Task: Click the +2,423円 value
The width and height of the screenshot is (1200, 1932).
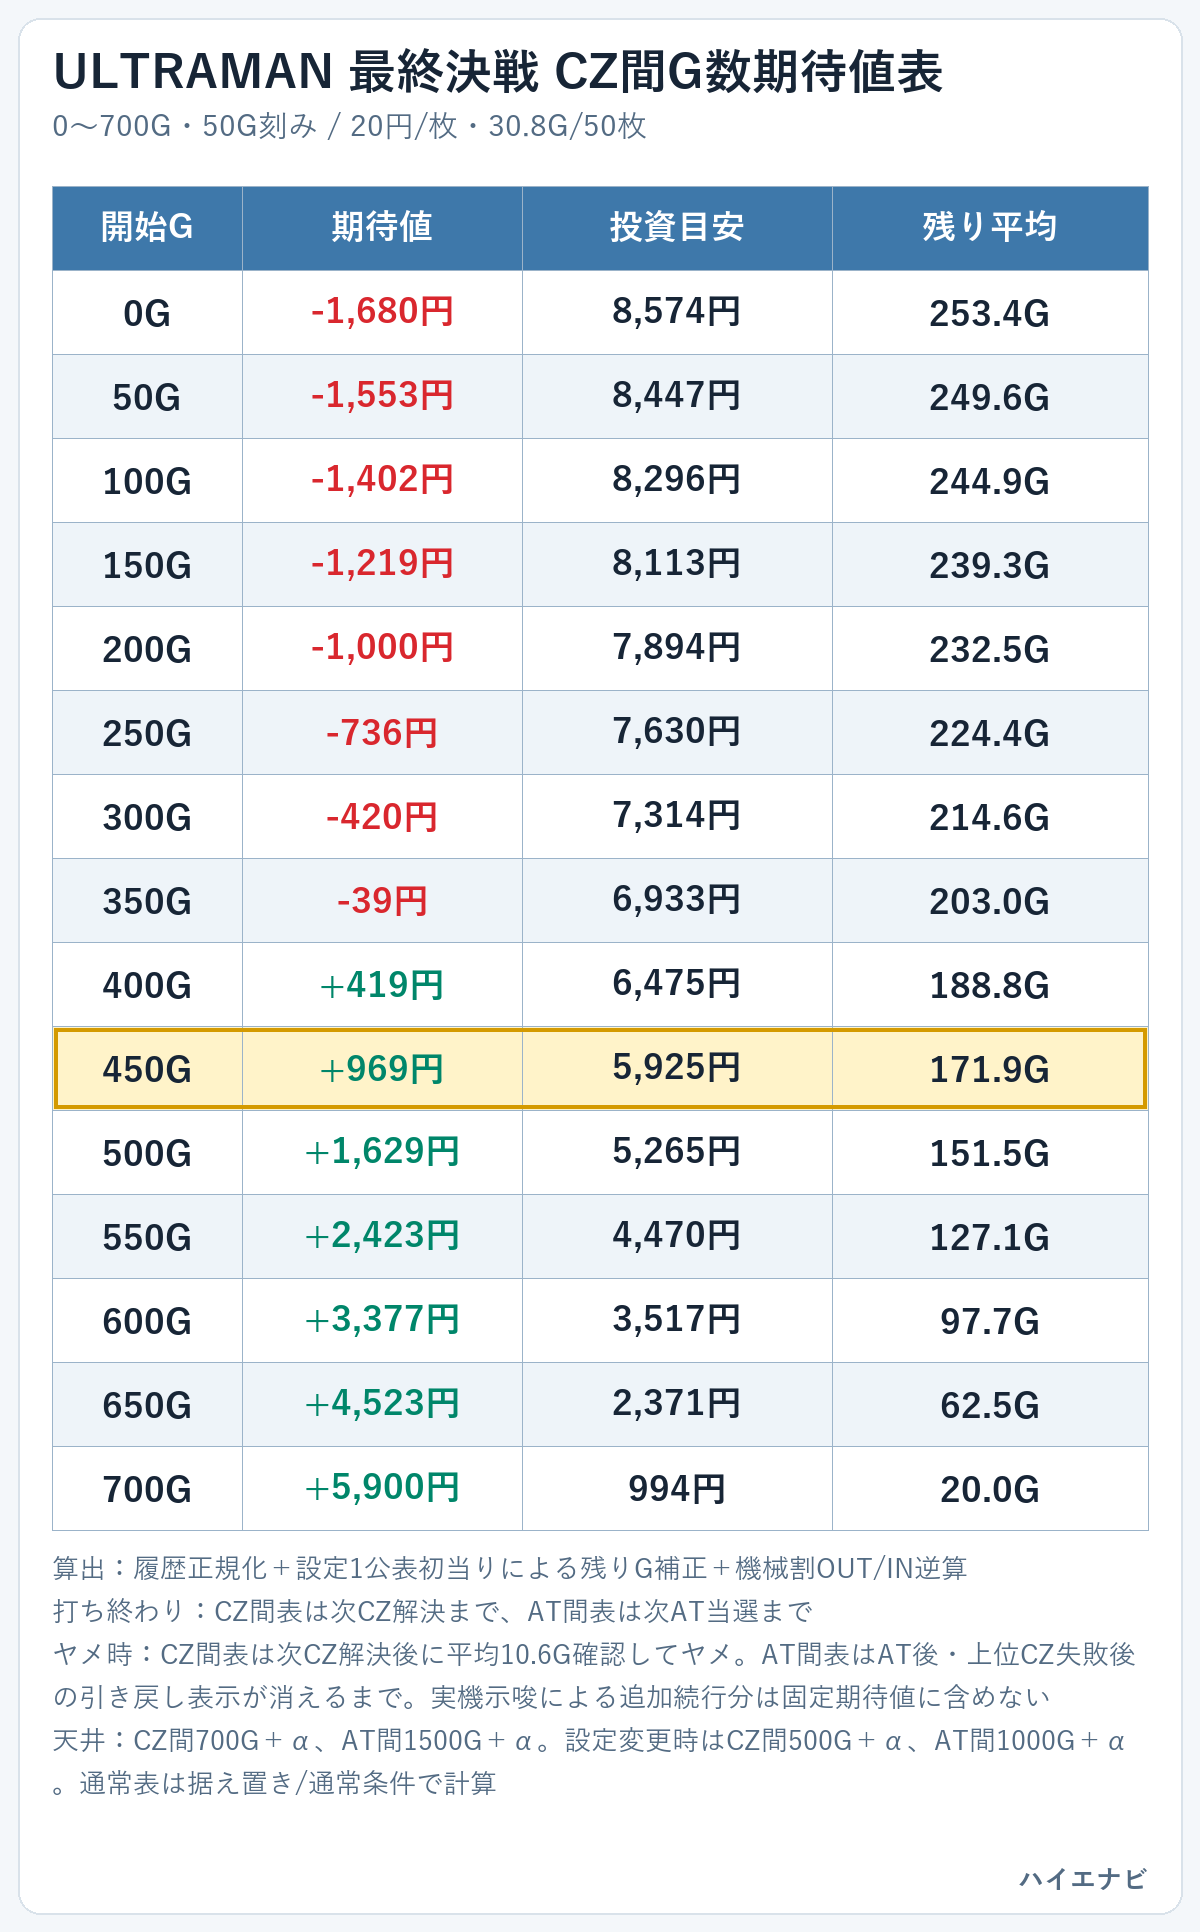Action: 382,1236
